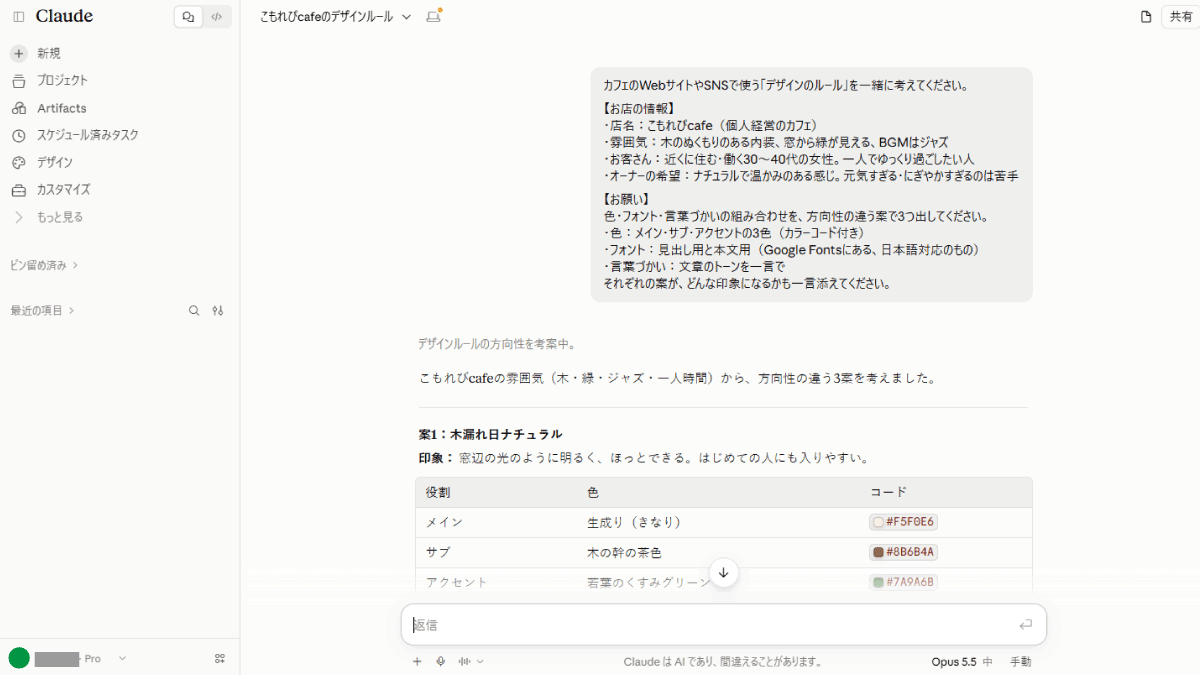Viewport: 1200px width, 675px height.
Task: Switch to code mode toggle
Action: [x=217, y=17]
